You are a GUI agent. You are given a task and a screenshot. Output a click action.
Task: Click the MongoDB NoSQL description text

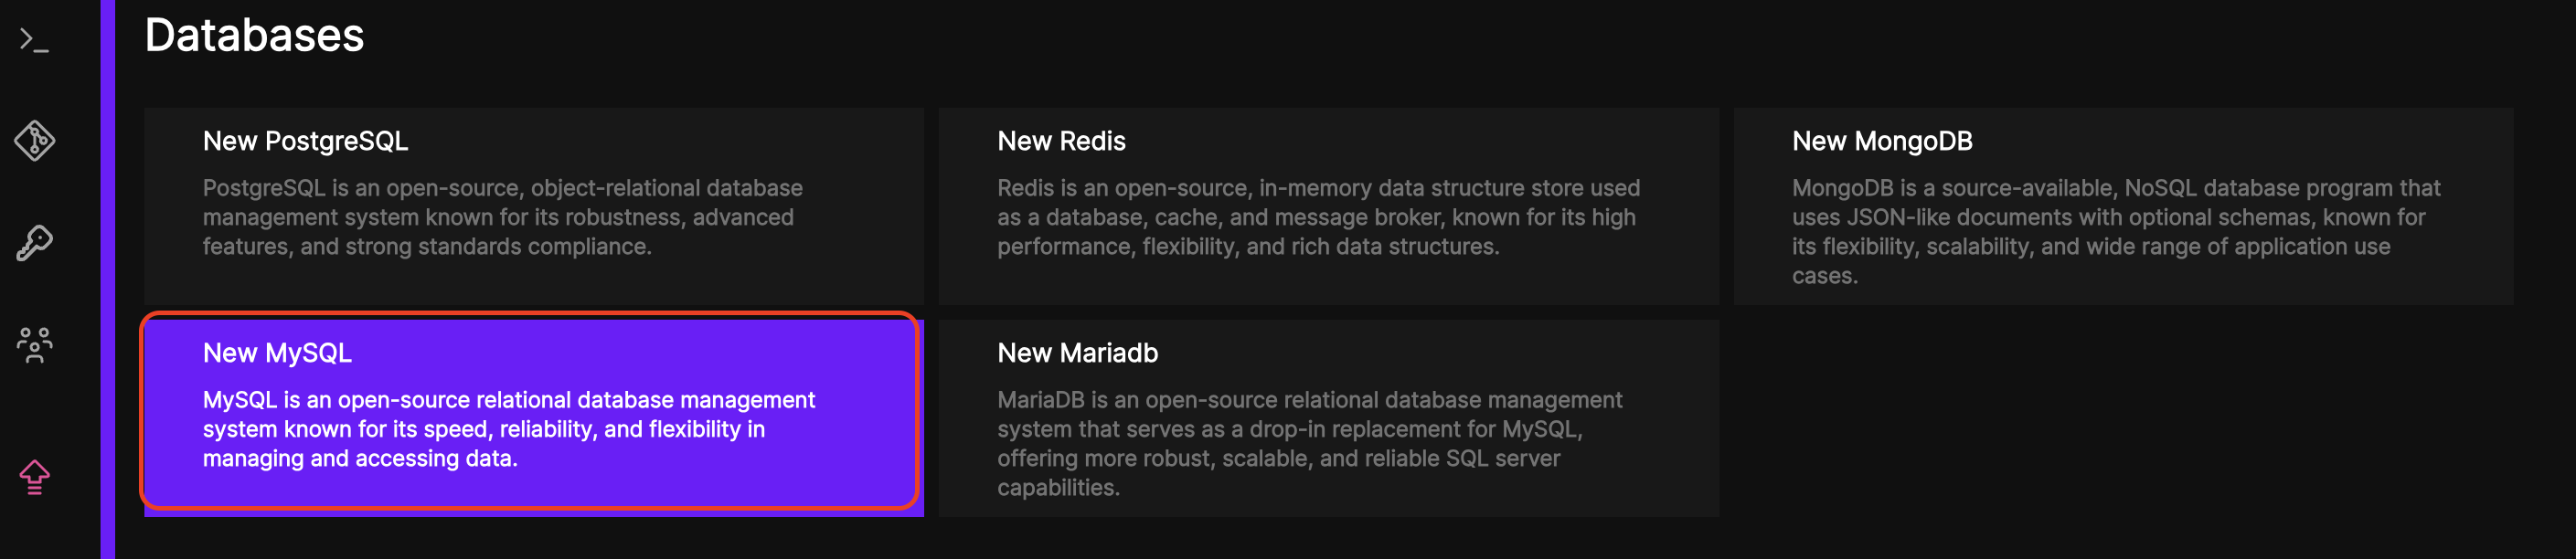(x=2114, y=231)
